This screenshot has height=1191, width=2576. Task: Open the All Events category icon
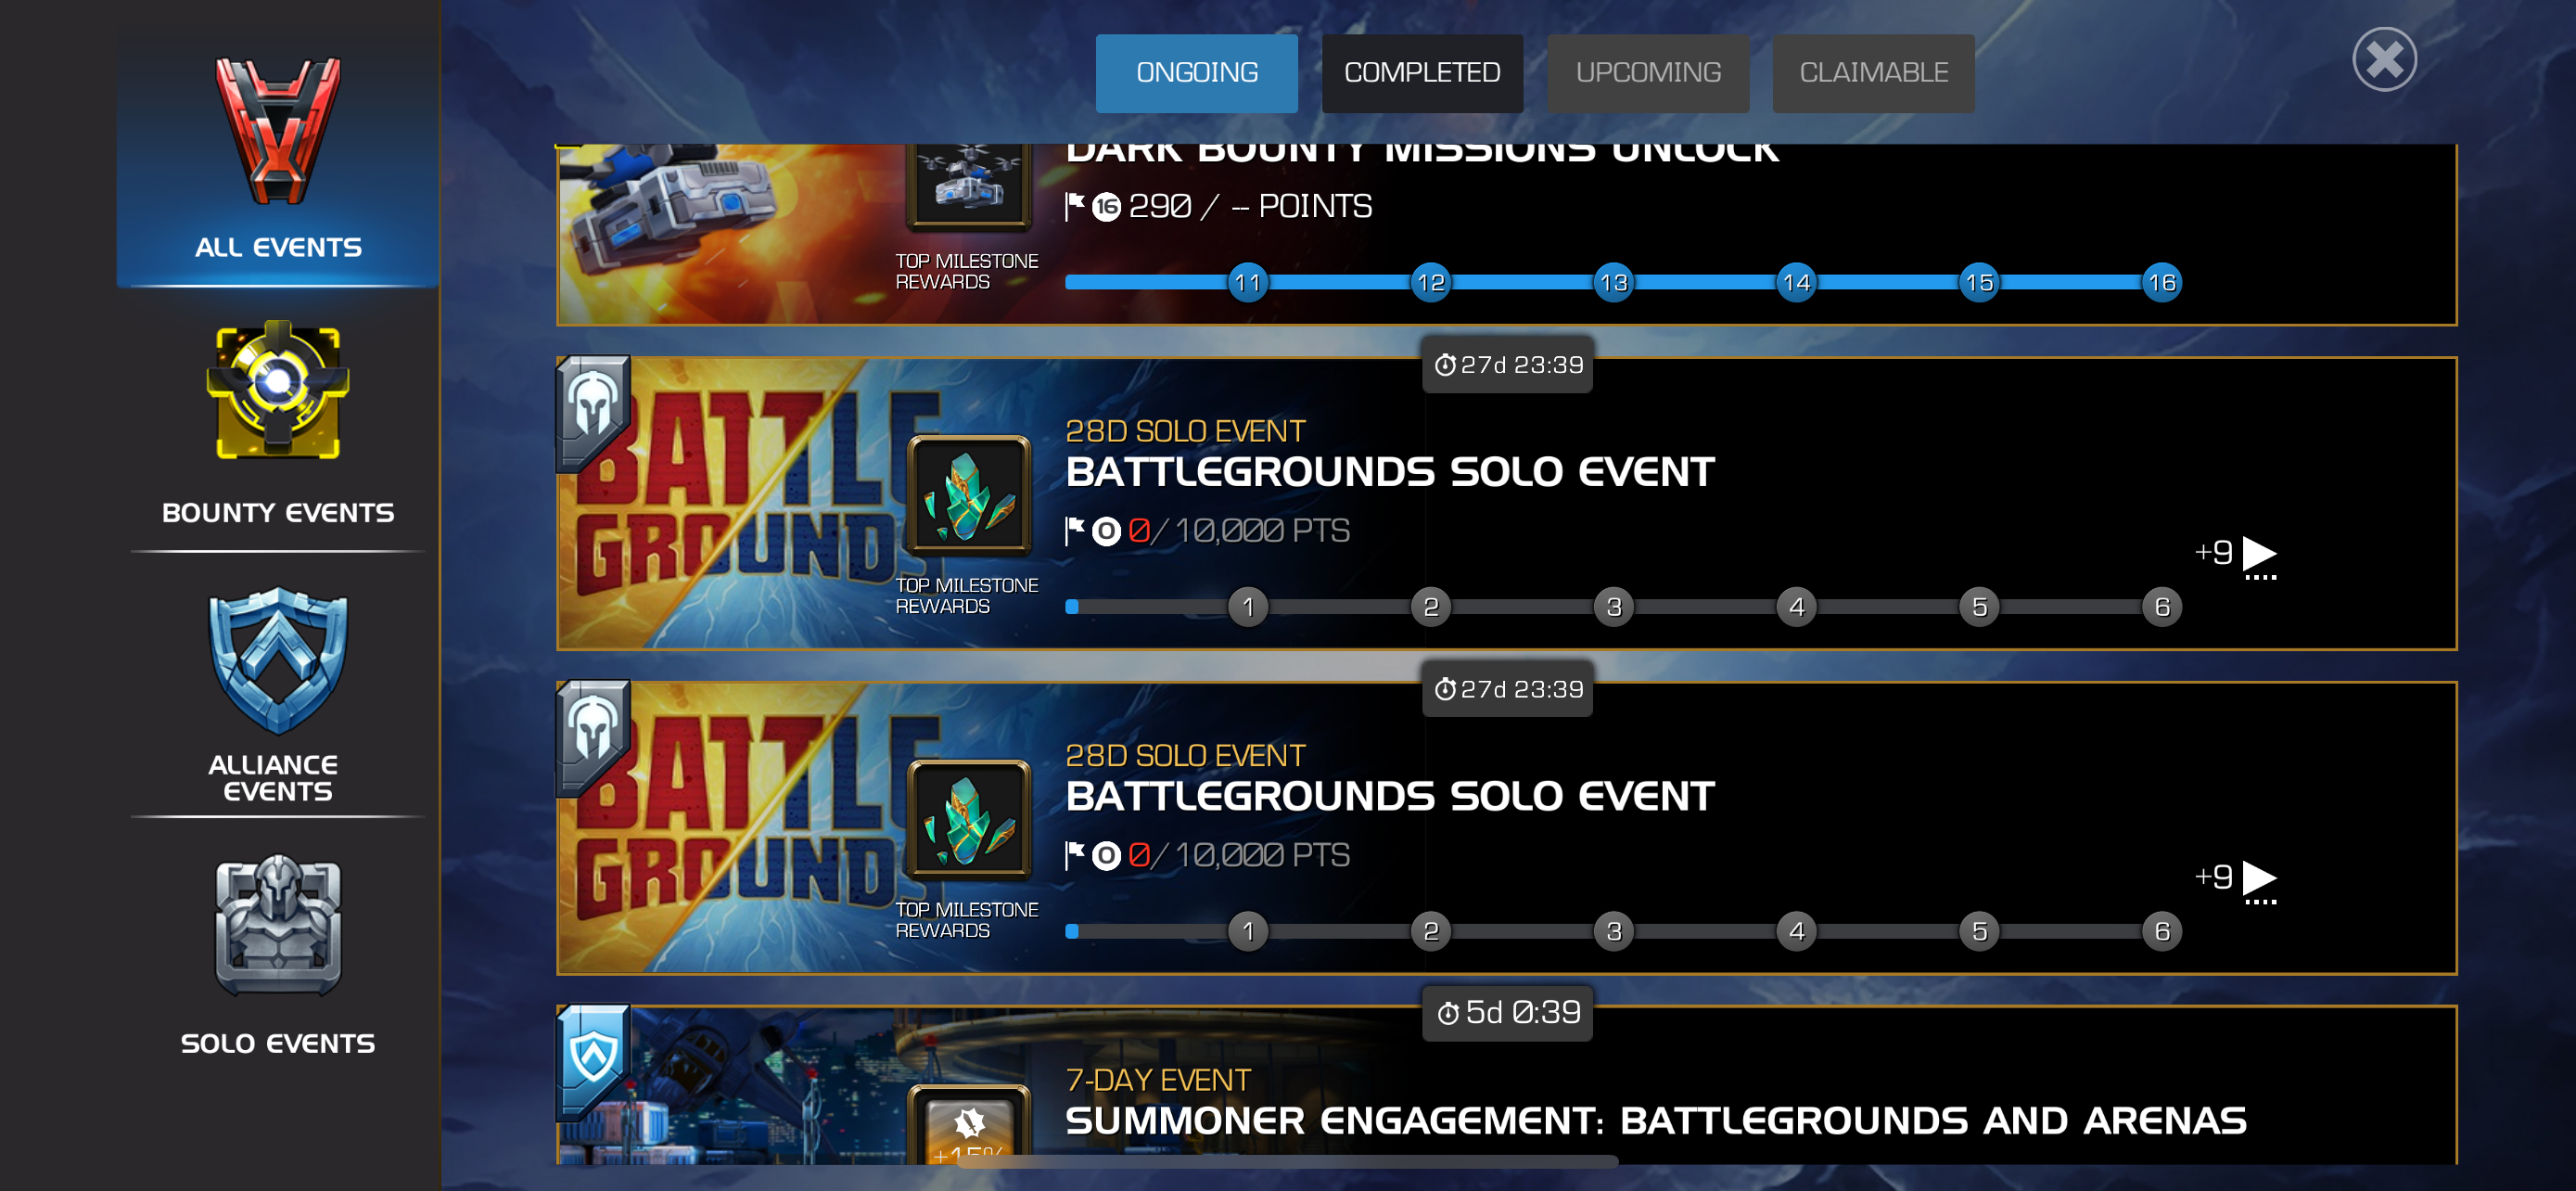click(278, 131)
